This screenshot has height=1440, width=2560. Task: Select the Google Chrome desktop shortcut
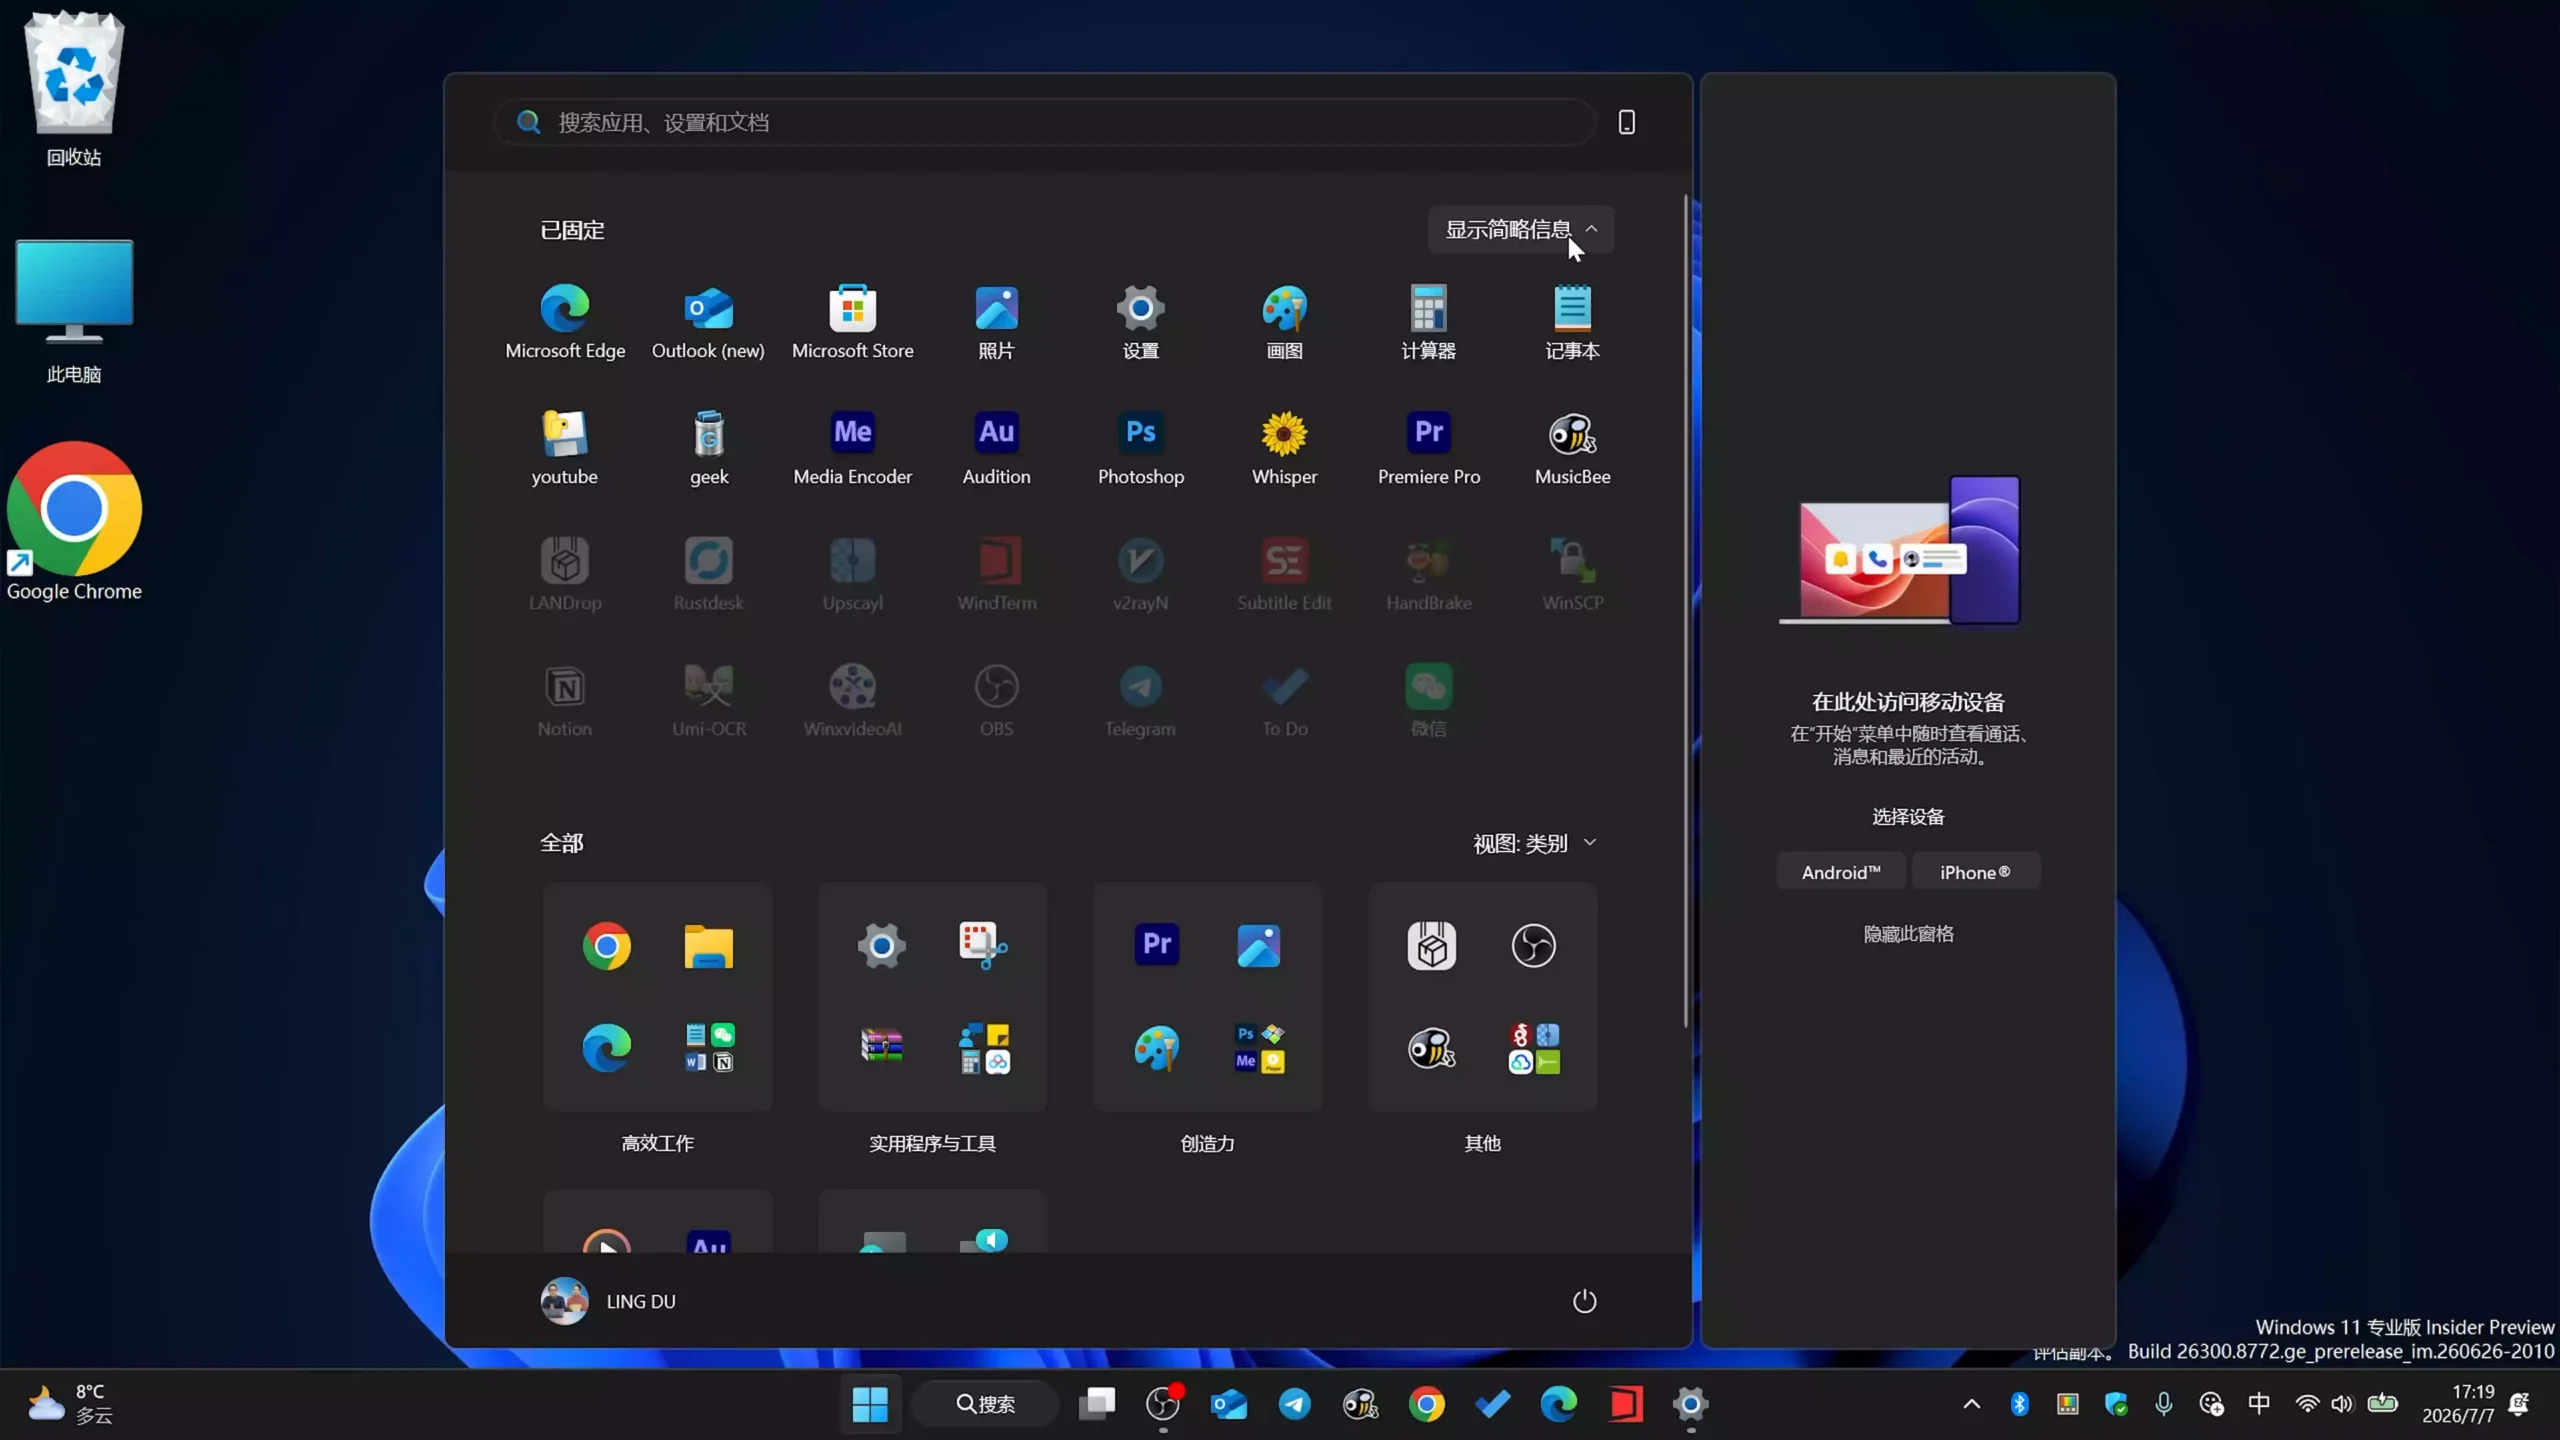coord(74,522)
